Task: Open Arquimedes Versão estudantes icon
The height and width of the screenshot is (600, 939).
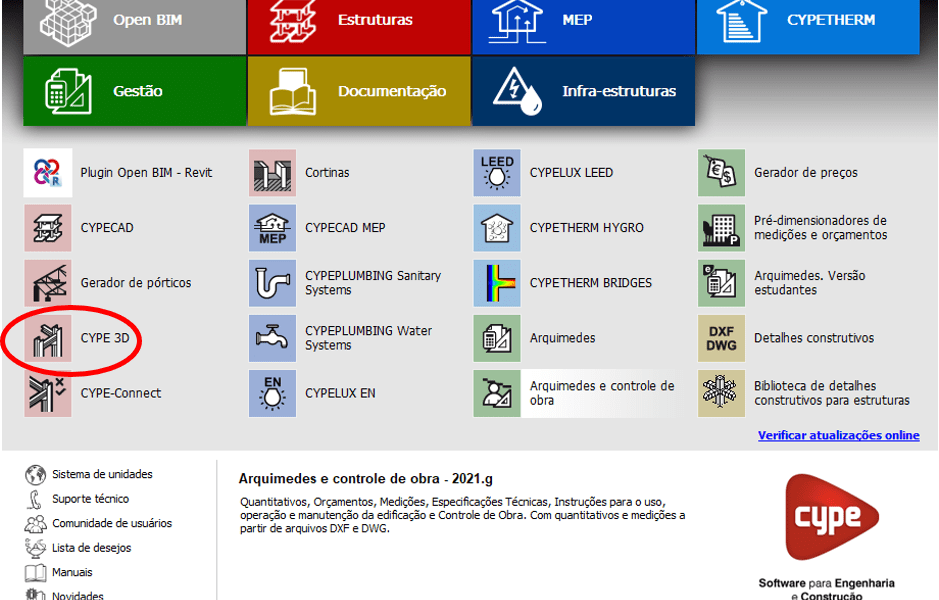Action: [x=722, y=283]
